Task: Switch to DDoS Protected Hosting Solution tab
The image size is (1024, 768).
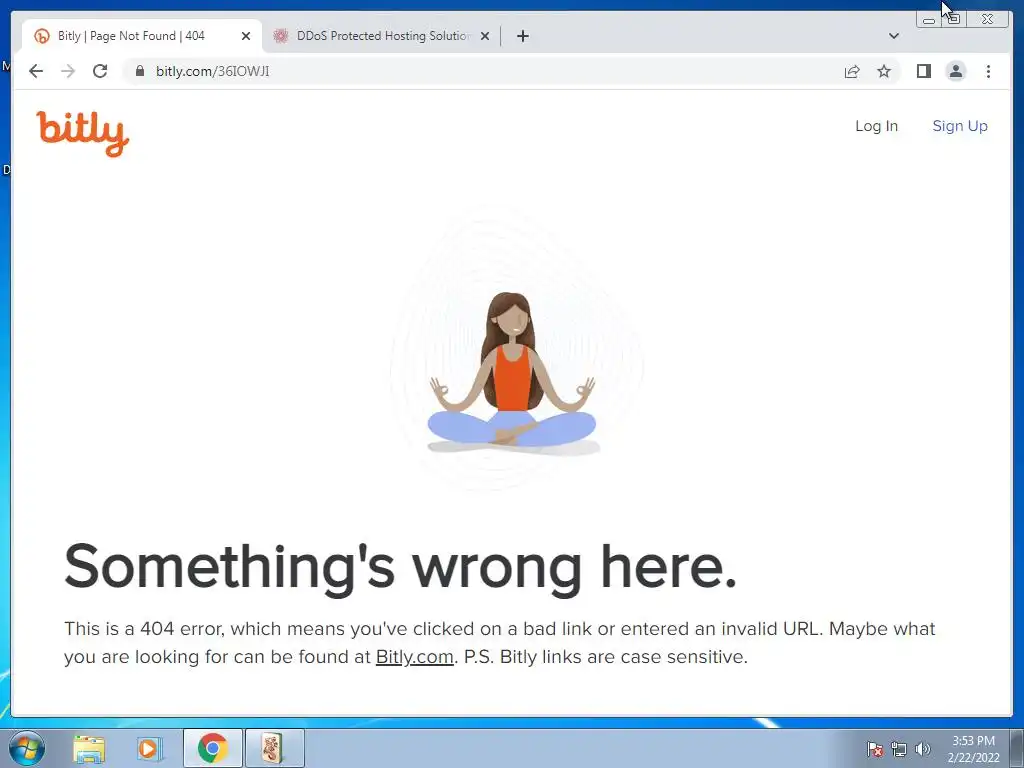Action: coord(381,36)
